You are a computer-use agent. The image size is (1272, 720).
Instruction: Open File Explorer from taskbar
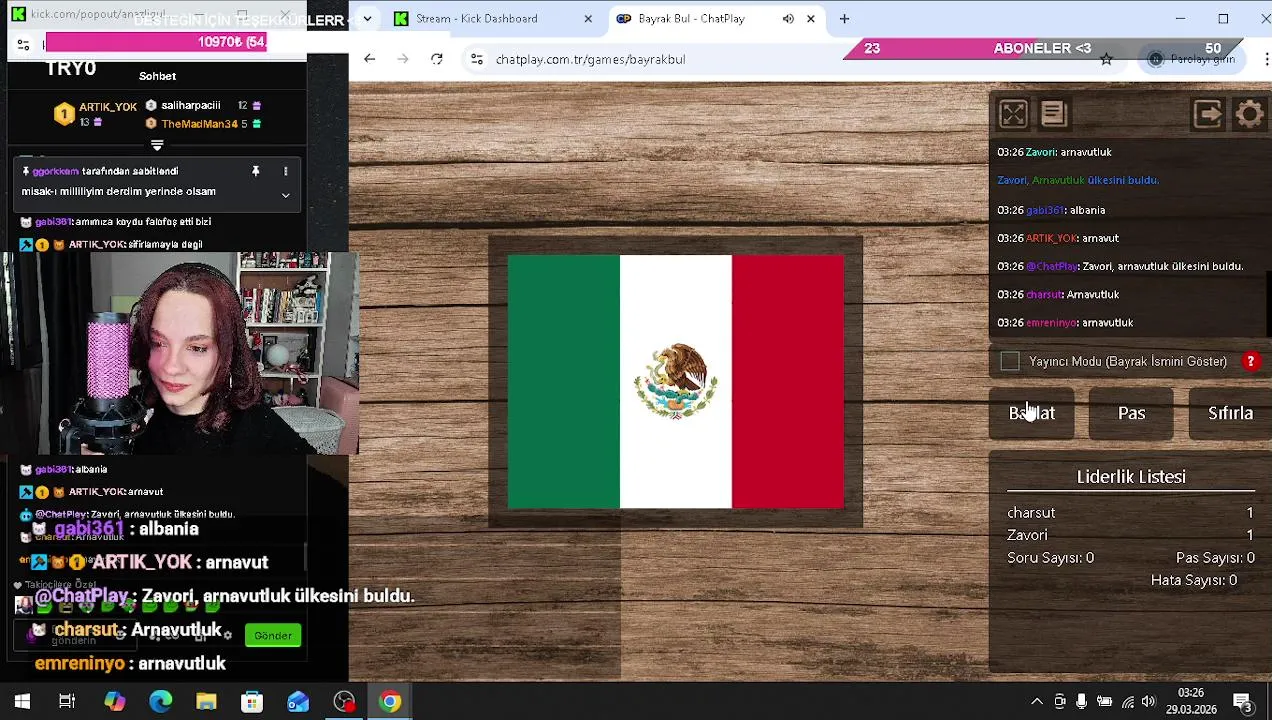(206, 702)
